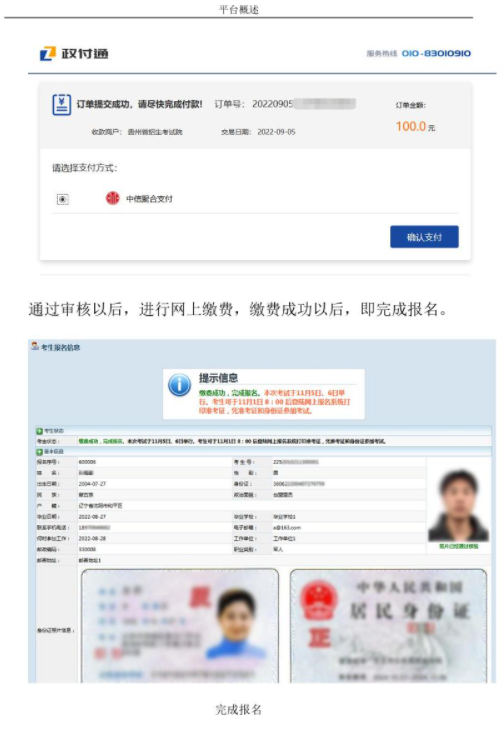Viewport: 504px width, 729px height.
Task: Click the blue information circle icon
Action: click(x=179, y=386)
